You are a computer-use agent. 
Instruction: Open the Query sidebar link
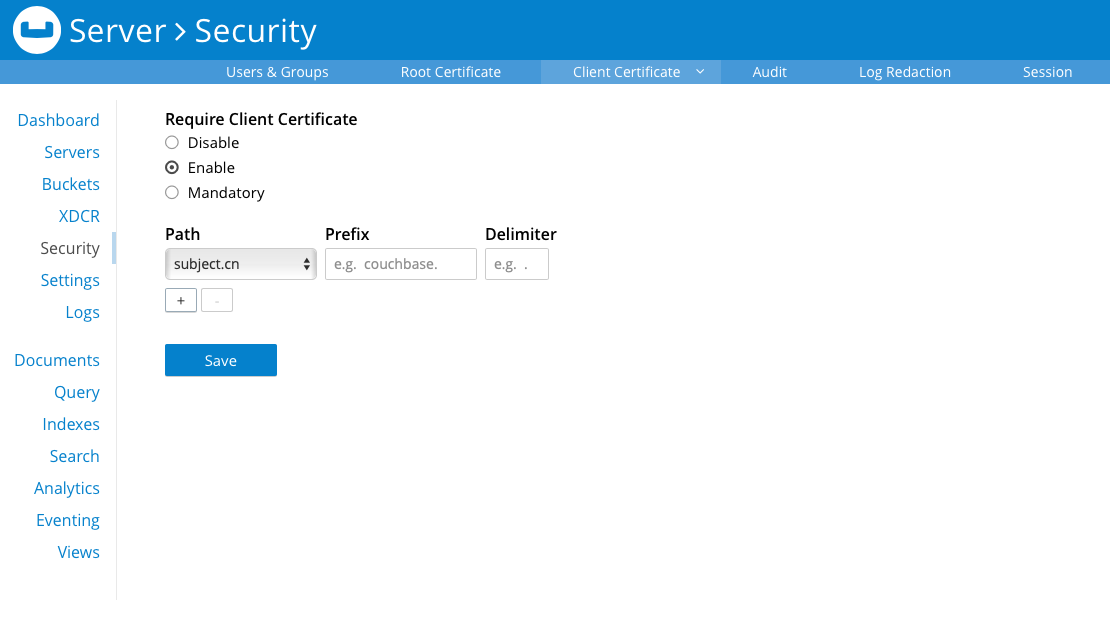pos(77,392)
